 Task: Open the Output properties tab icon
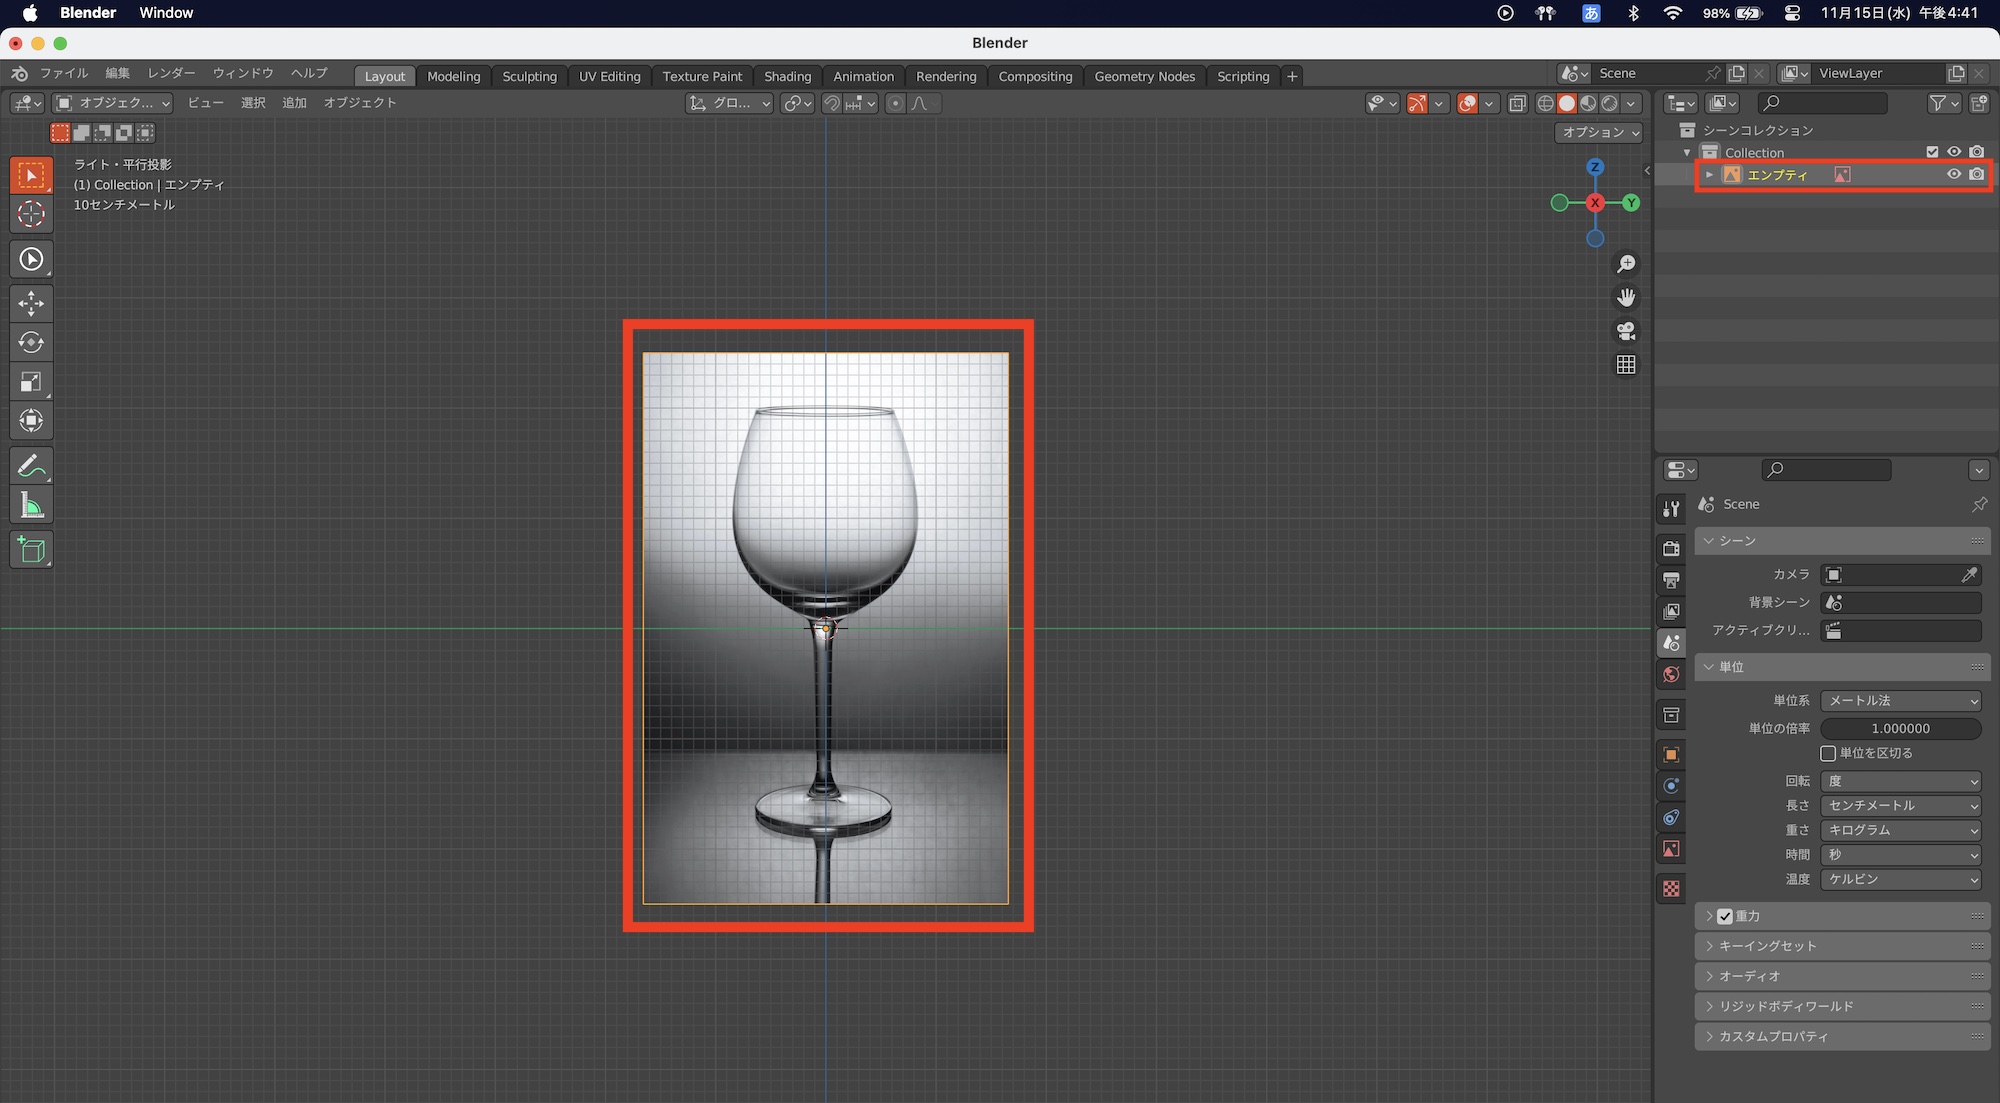tap(1671, 580)
